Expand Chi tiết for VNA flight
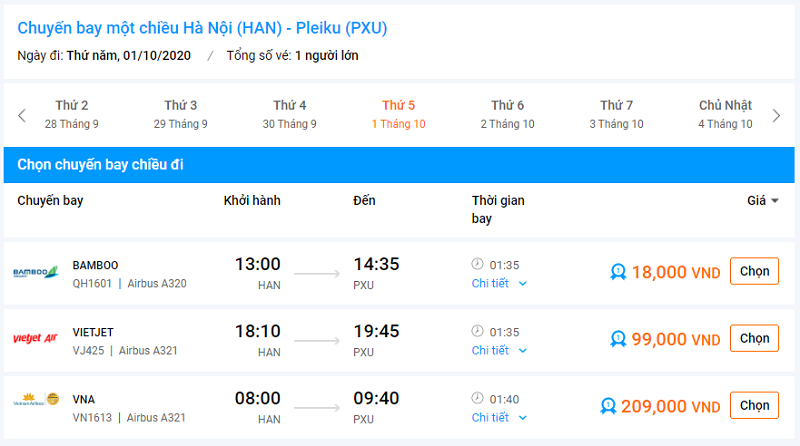800x446 pixels. click(499, 417)
